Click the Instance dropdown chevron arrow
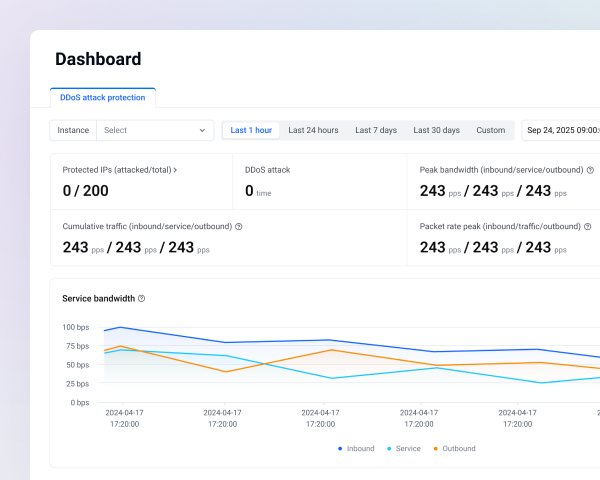Image resolution: width=600 pixels, height=480 pixels. [202, 130]
